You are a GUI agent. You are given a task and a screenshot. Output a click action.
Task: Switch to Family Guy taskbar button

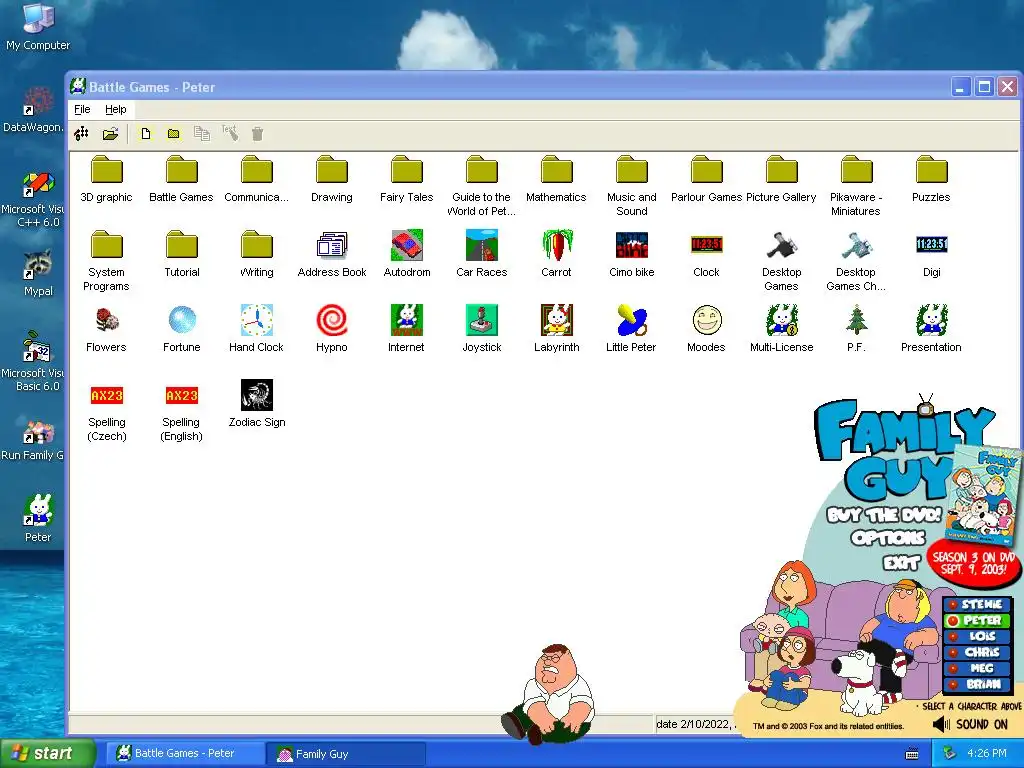(345, 754)
